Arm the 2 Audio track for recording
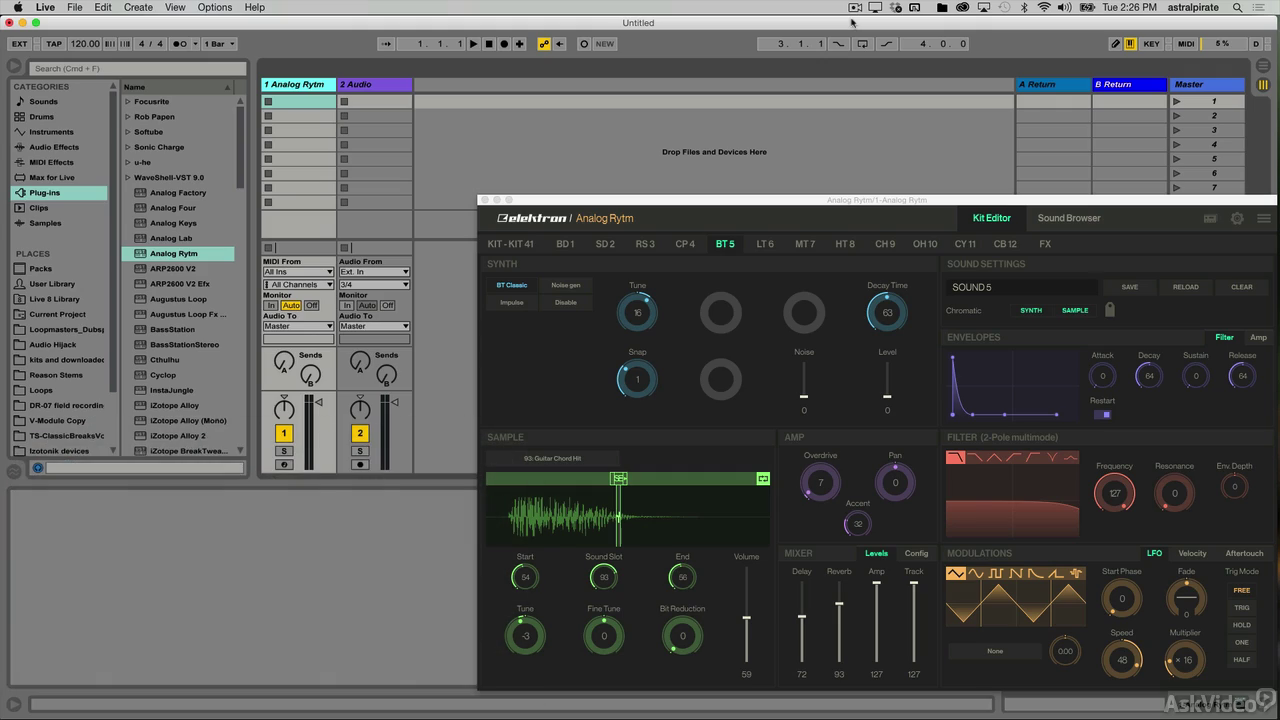The width and height of the screenshot is (1280, 720). [x=360, y=464]
